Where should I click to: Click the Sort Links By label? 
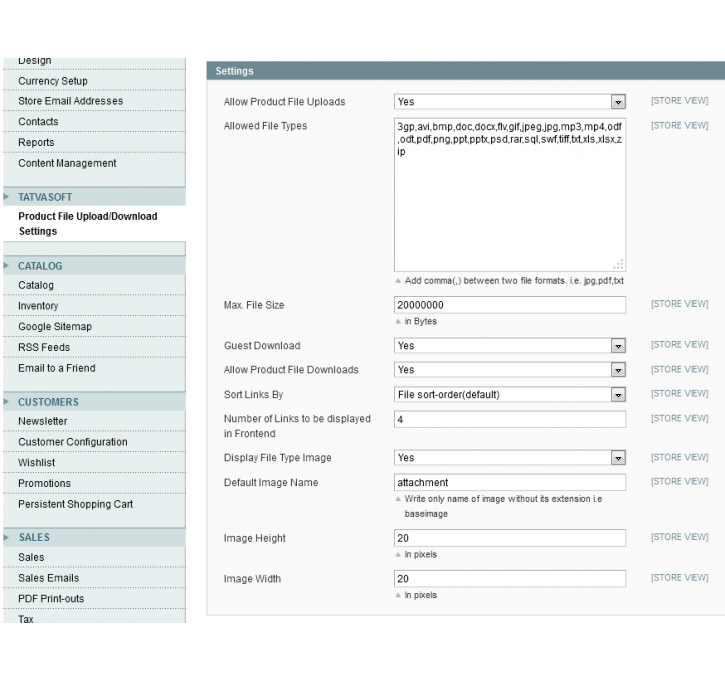click(253, 395)
